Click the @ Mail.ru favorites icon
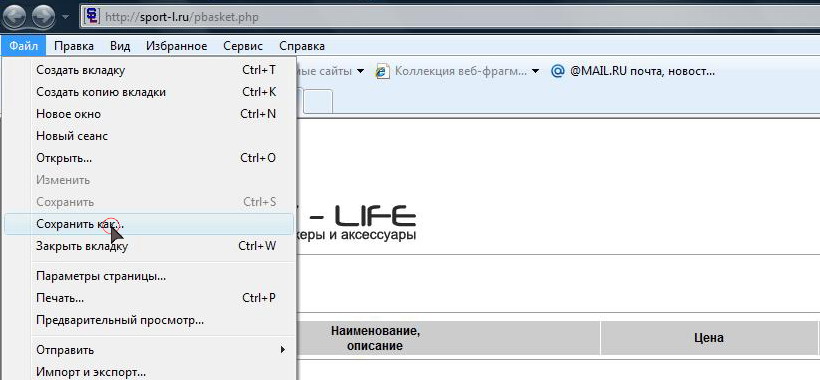 click(558, 71)
